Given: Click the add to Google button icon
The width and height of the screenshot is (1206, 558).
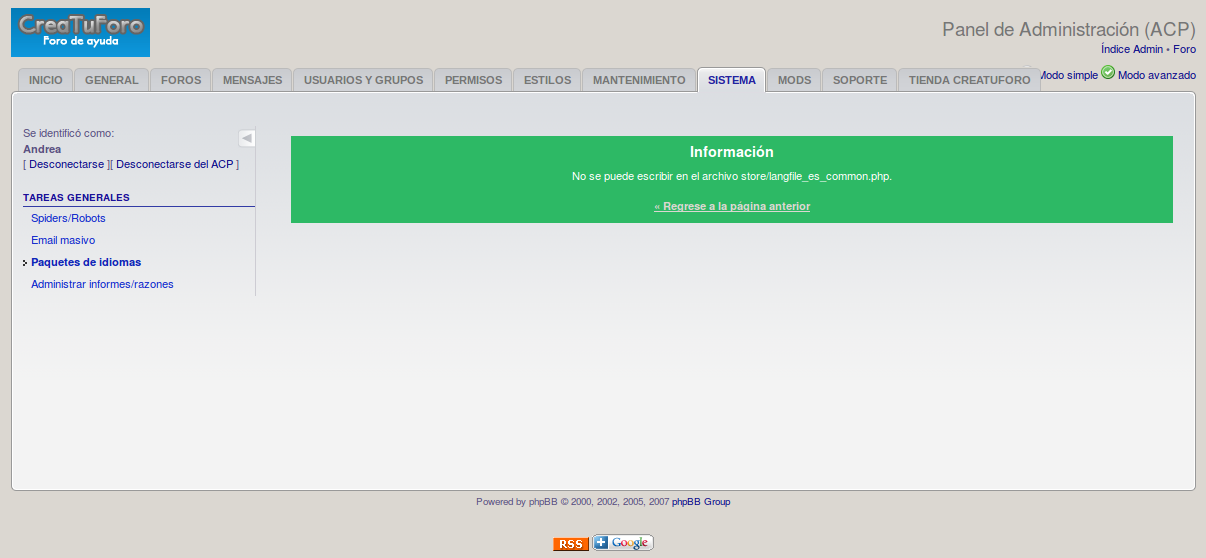Looking at the screenshot, I should pyautogui.click(x=623, y=543).
